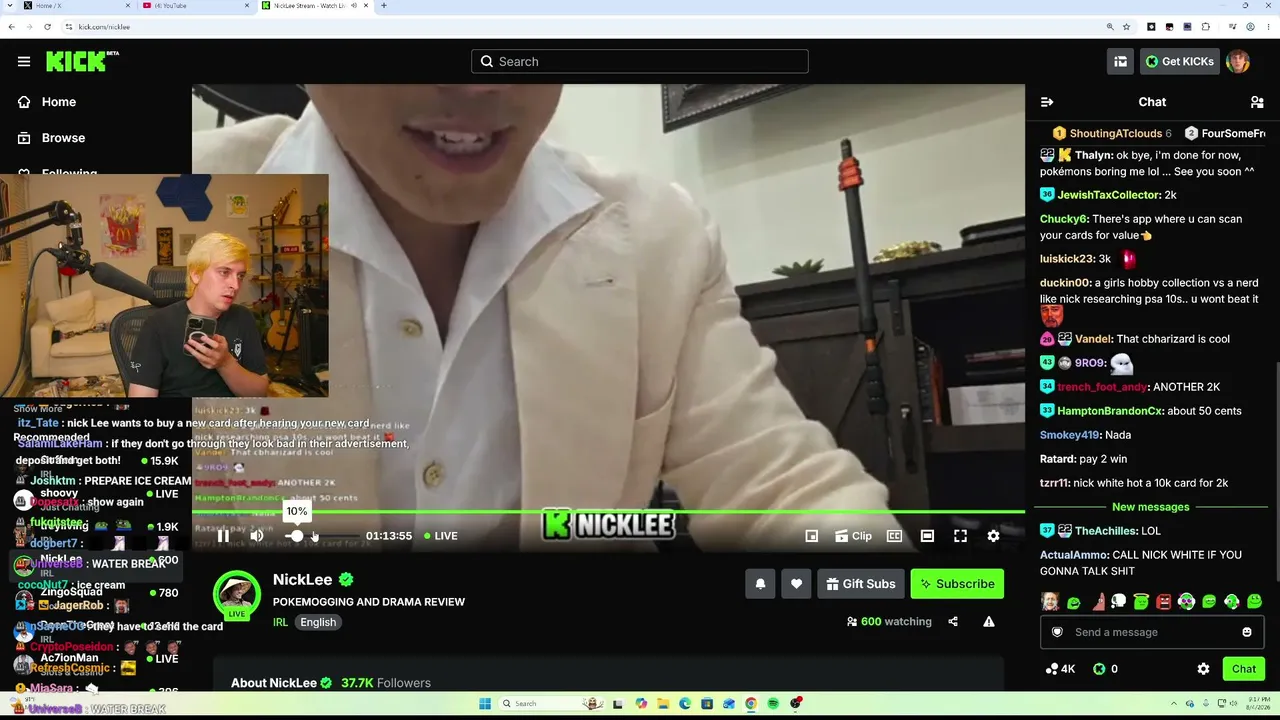Go to the Kick logo homepage
Screen dimensions: 1280x720
tap(82, 62)
